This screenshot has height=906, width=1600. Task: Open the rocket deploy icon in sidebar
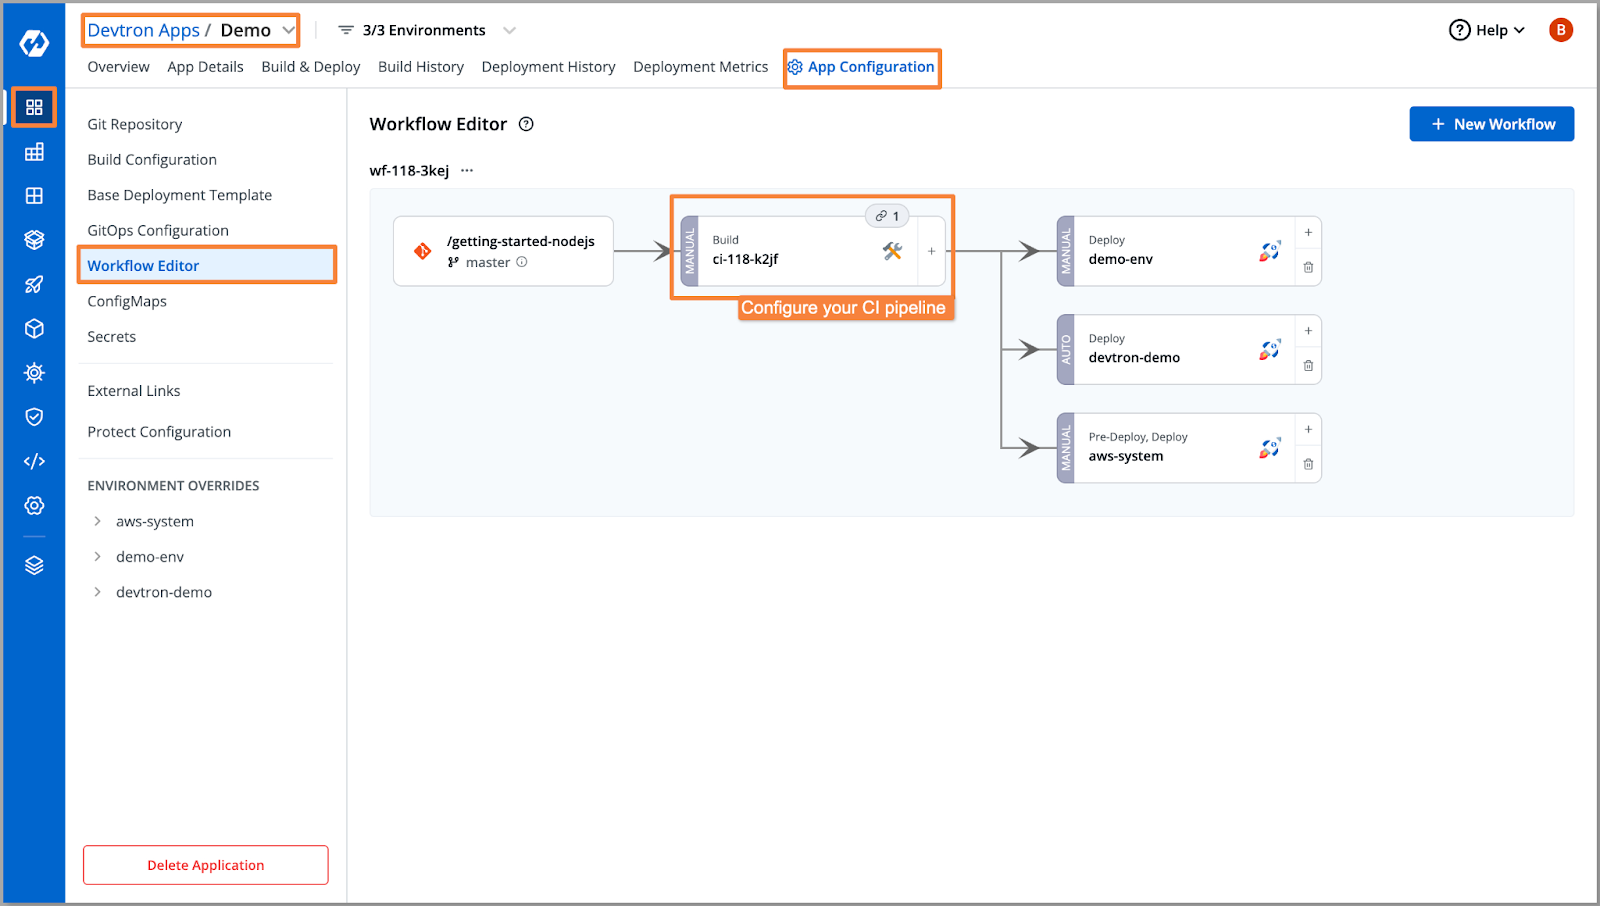34,284
